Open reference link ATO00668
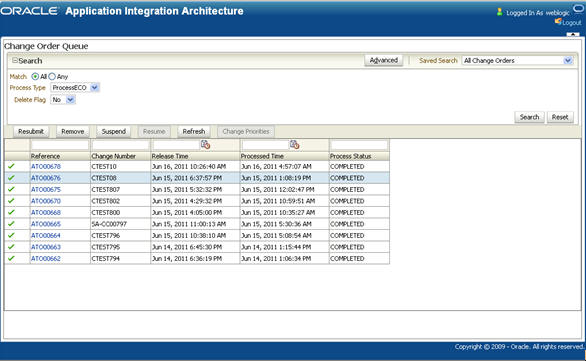The height and width of the screenshot is (361, 586). point(46,212)
